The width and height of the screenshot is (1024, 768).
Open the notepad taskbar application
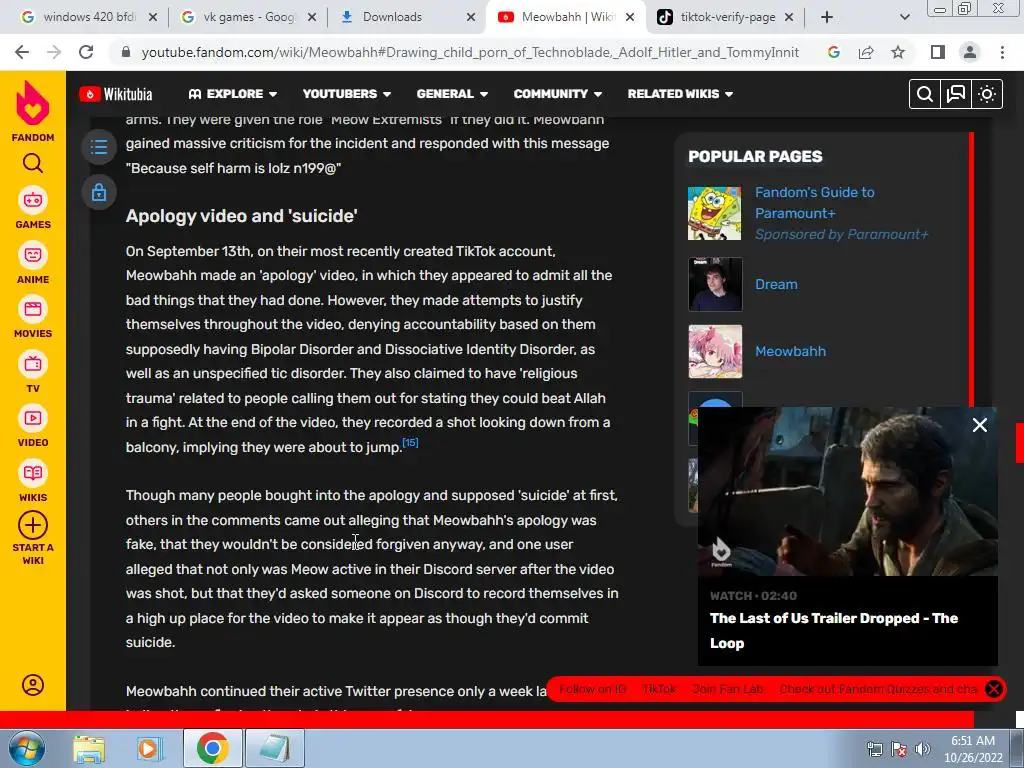274,749
